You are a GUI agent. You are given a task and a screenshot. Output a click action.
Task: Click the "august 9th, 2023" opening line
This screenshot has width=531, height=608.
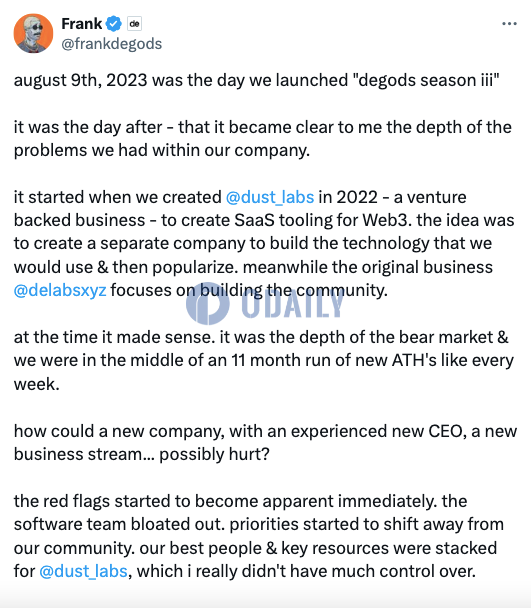coord(256,80)
